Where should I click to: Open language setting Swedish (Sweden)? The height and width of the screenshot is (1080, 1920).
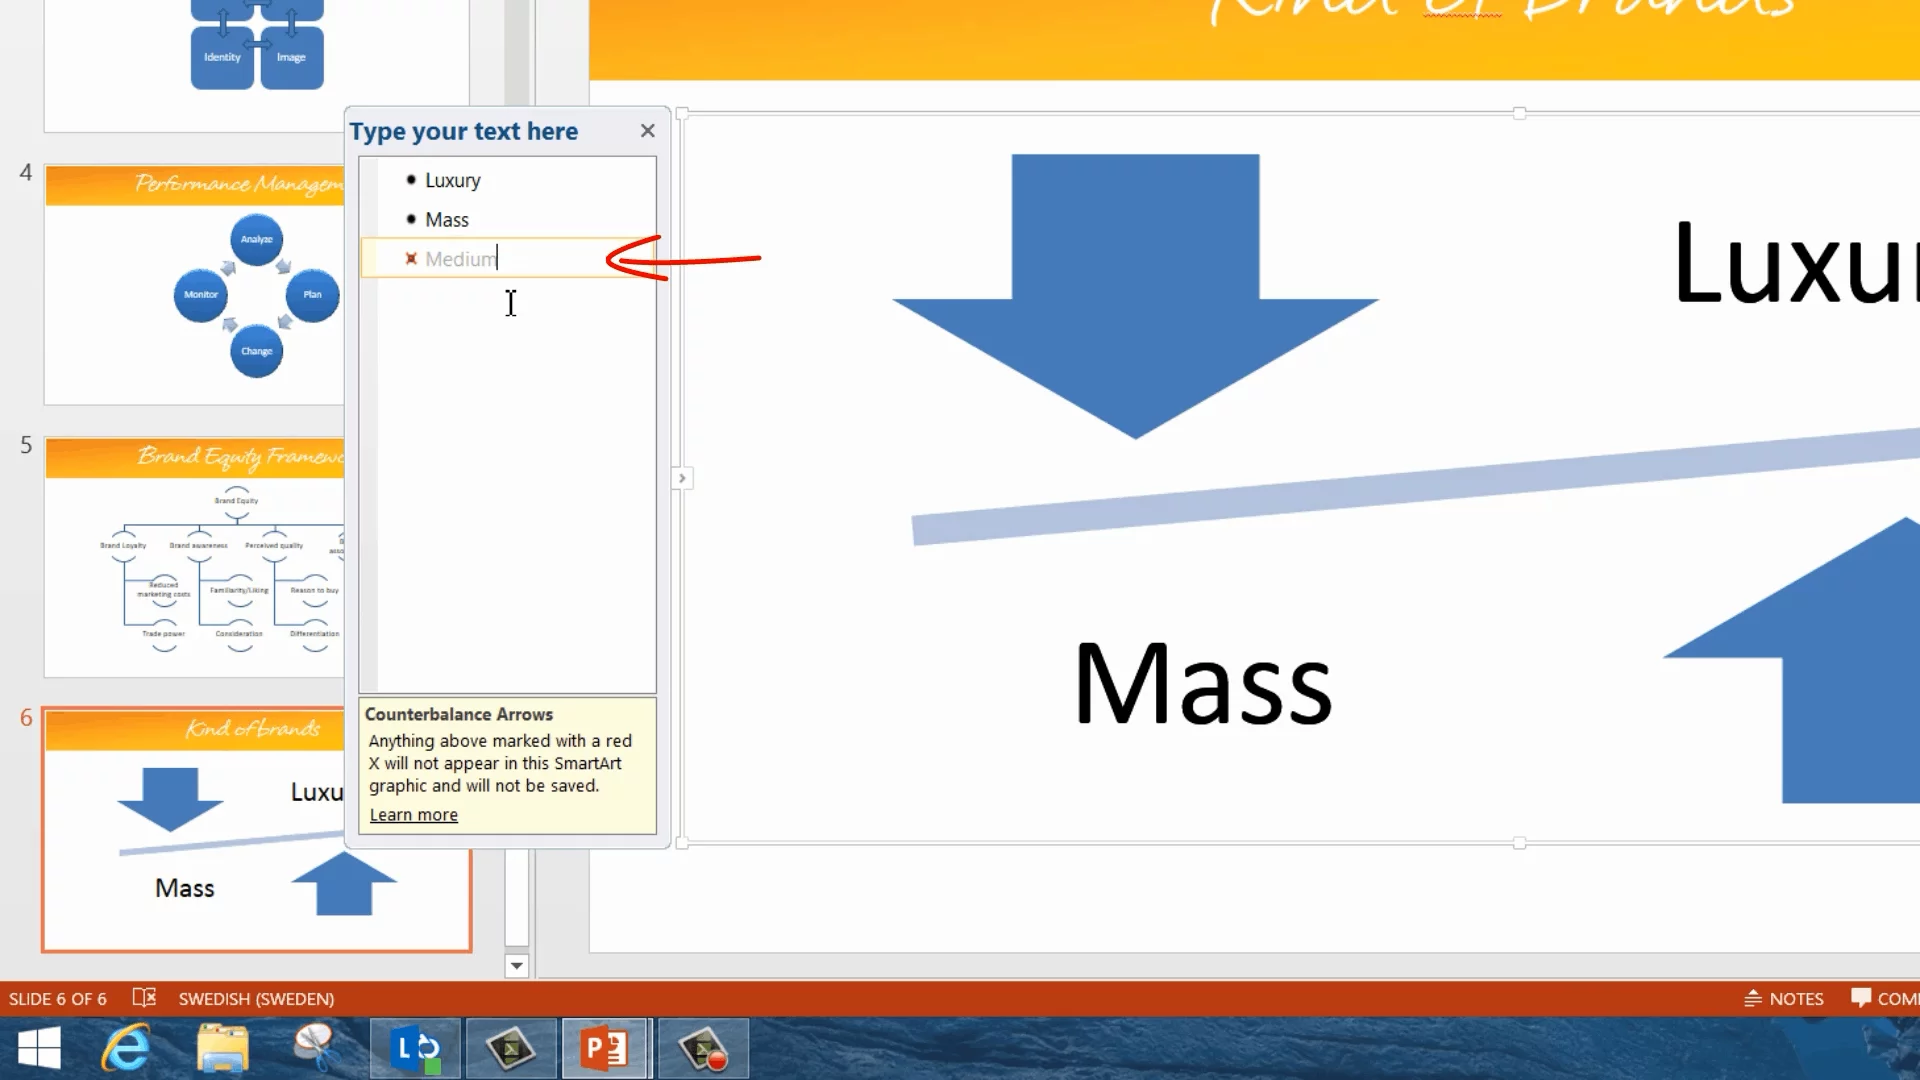256,999
